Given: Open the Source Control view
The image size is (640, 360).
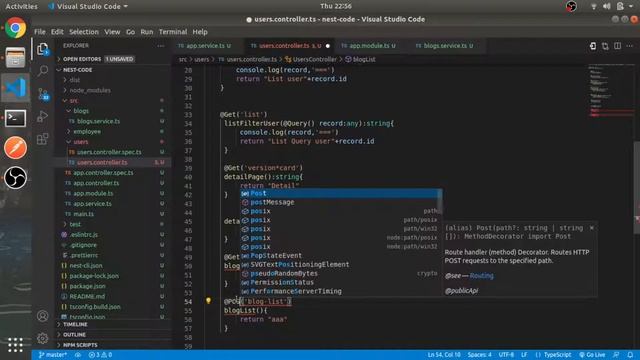Looking at the screenshot, I should [43, 94].
